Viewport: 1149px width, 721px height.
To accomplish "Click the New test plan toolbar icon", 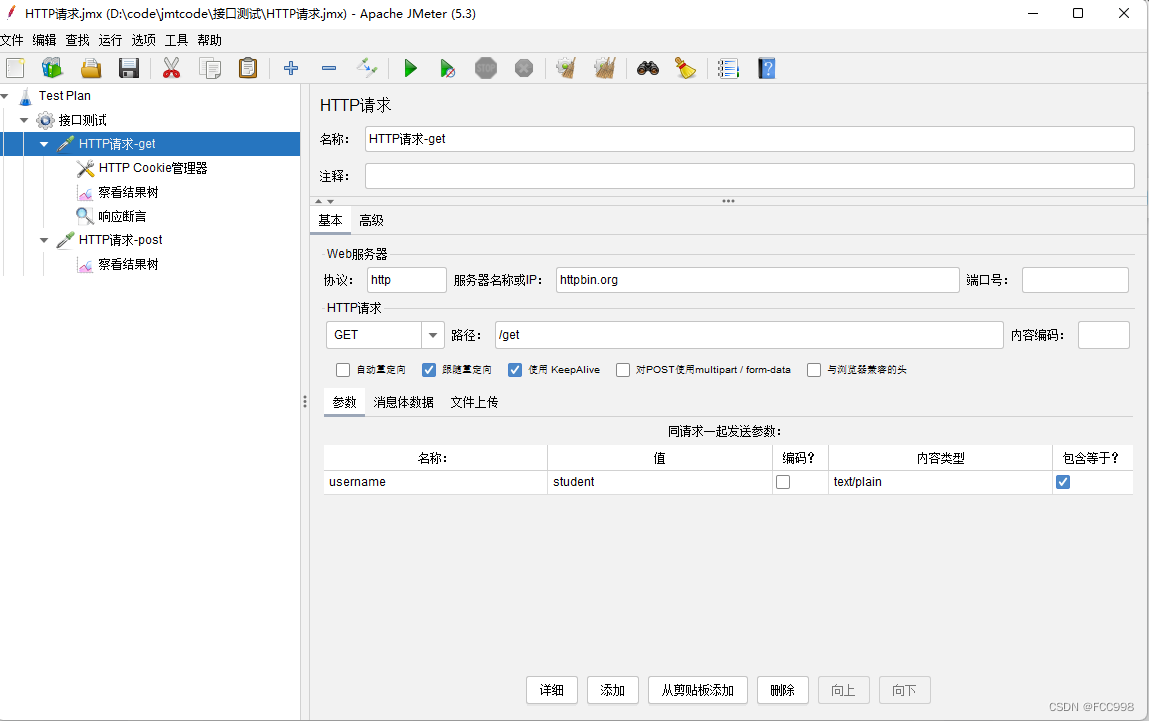I will tap(15, 68).
